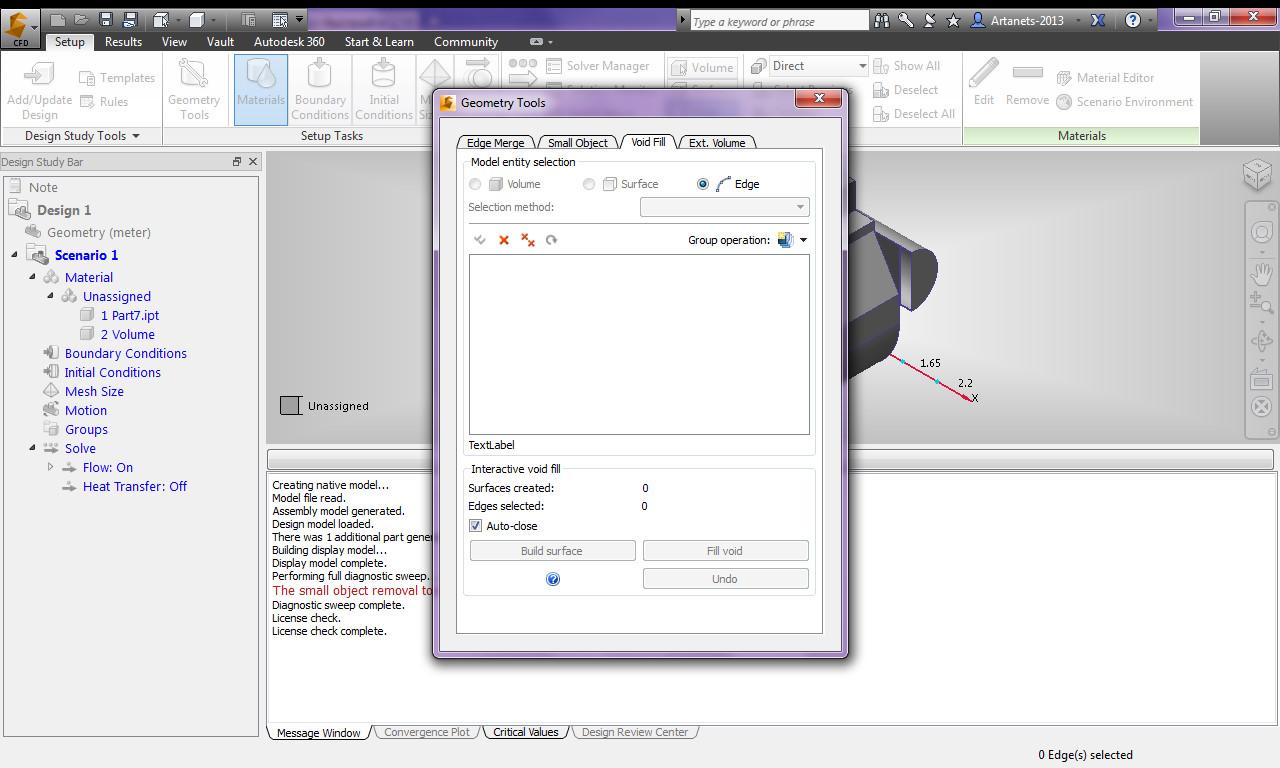Select the Mesh Size tree item
This screenshot has width=1280, height=768.
(x=94, y=391)
